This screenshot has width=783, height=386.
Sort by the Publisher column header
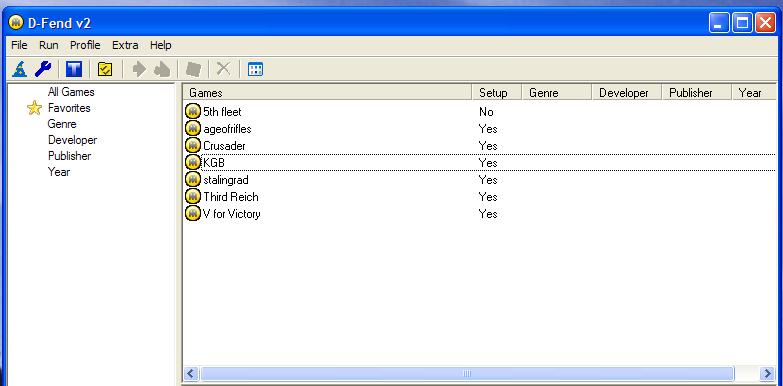pyautogui.click(x=697, y=93)
